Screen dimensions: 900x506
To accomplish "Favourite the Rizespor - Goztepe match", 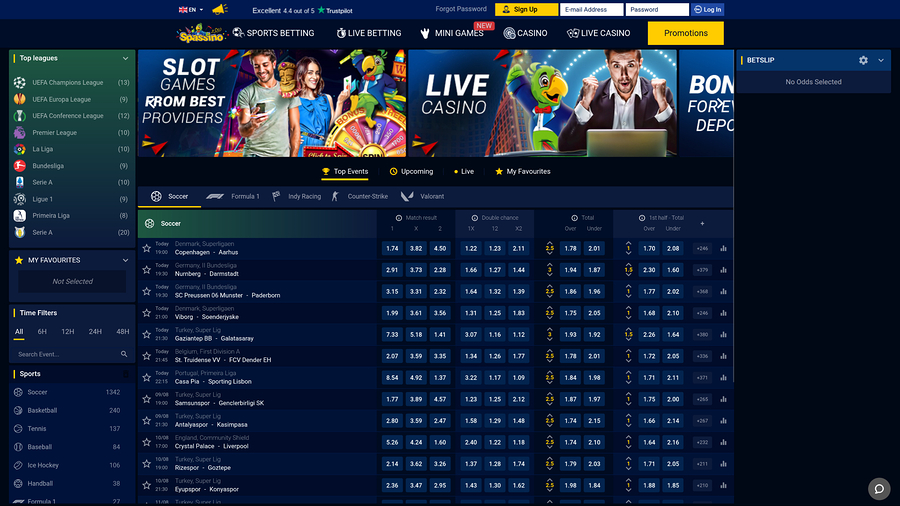I will [146, 464].
